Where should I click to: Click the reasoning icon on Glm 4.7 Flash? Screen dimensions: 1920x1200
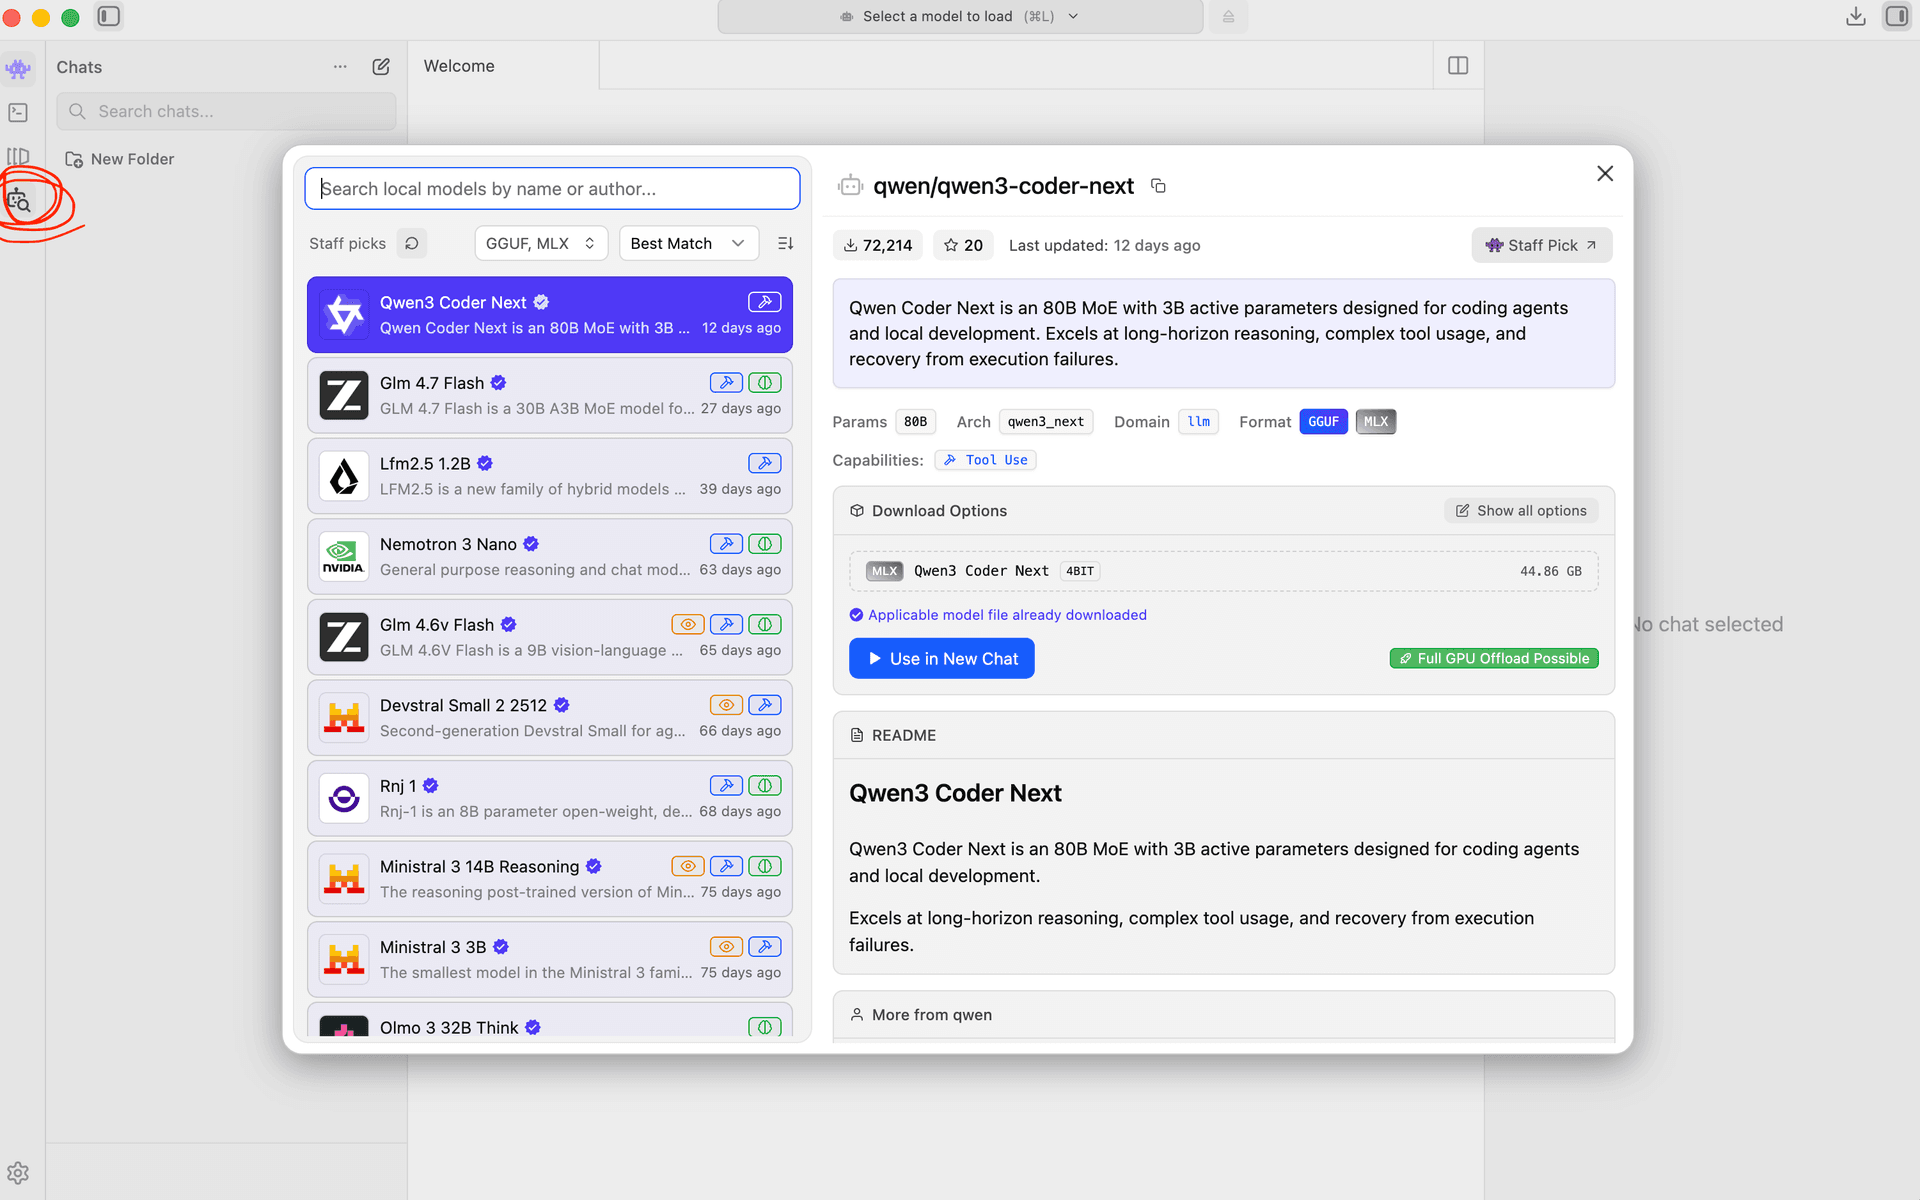pos(765,383)
